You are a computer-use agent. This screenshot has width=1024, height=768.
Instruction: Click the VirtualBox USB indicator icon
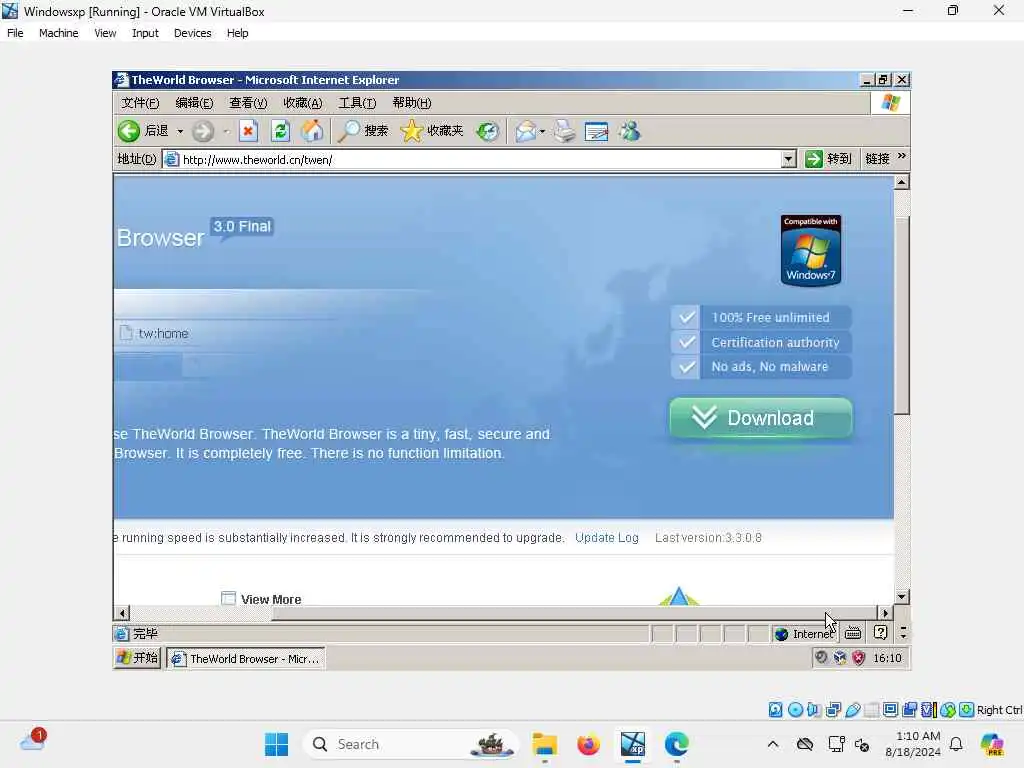(852, 710)
